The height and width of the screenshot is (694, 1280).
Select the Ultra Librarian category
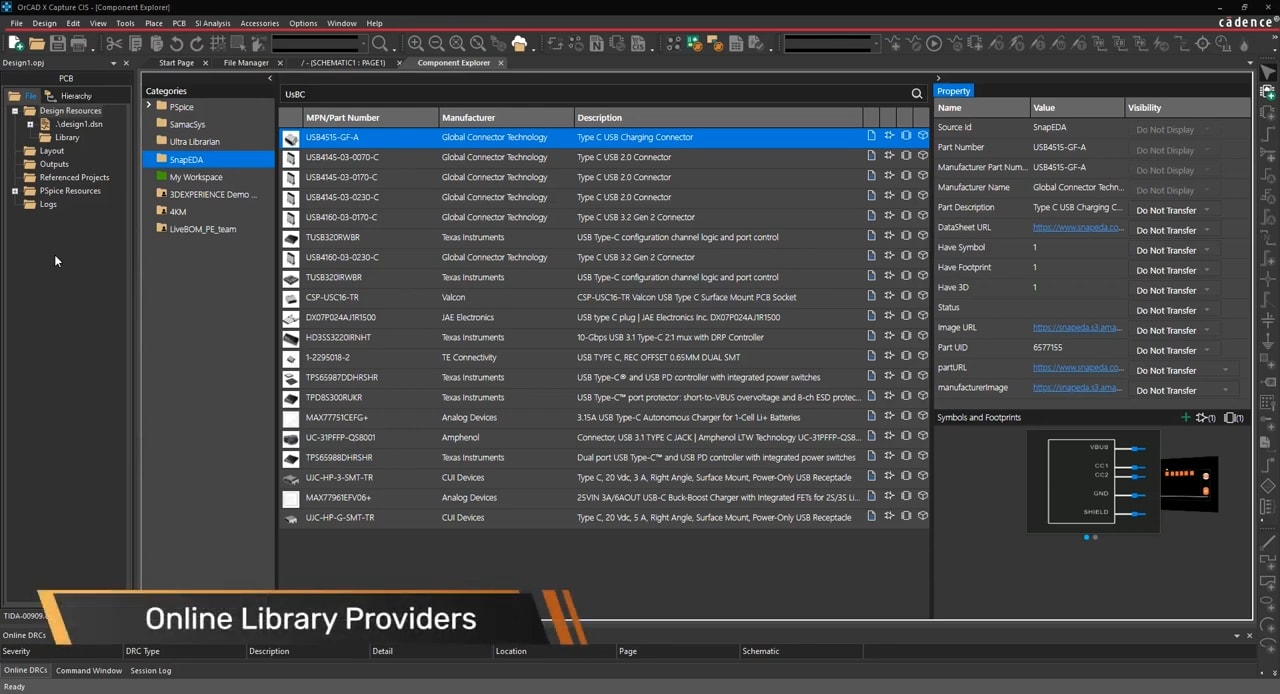click(x=194, y=142)
